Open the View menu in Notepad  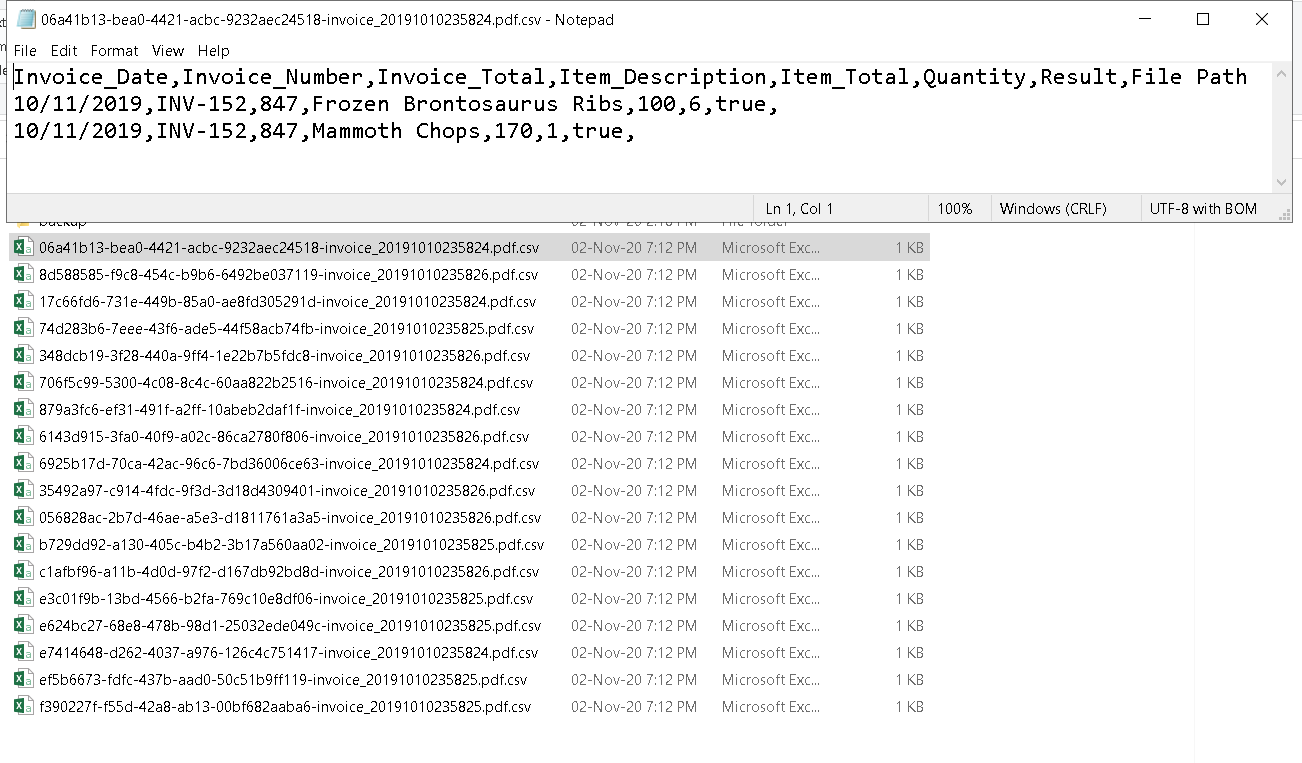168,51
